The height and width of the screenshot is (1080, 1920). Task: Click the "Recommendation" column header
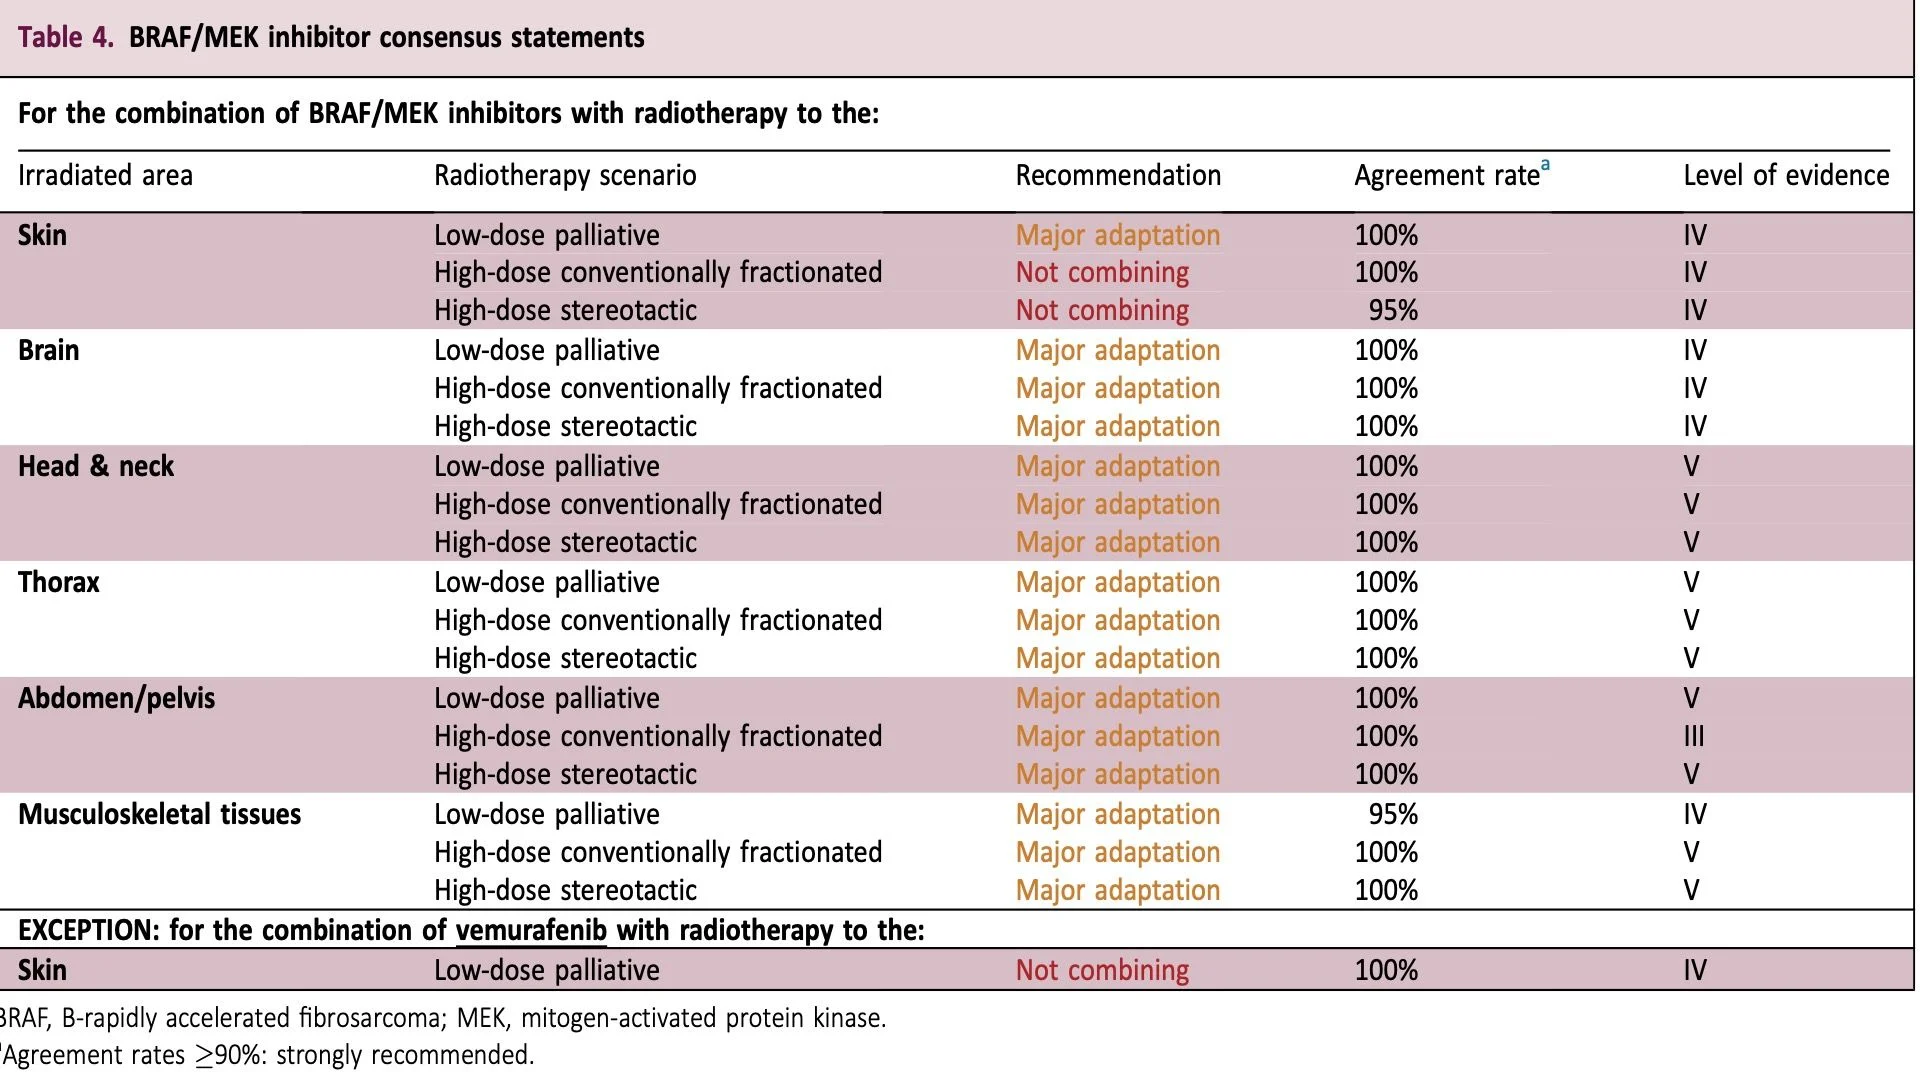1118,176
